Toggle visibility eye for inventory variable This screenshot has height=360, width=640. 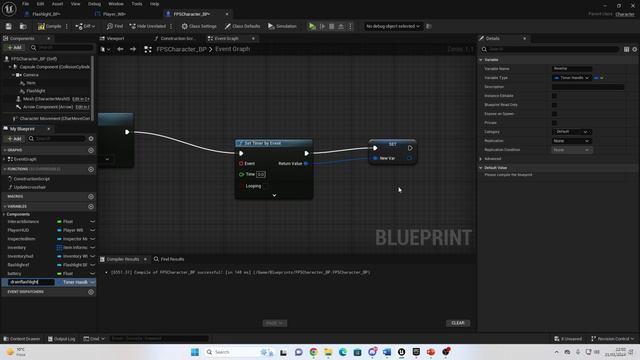tap(92, 248)
